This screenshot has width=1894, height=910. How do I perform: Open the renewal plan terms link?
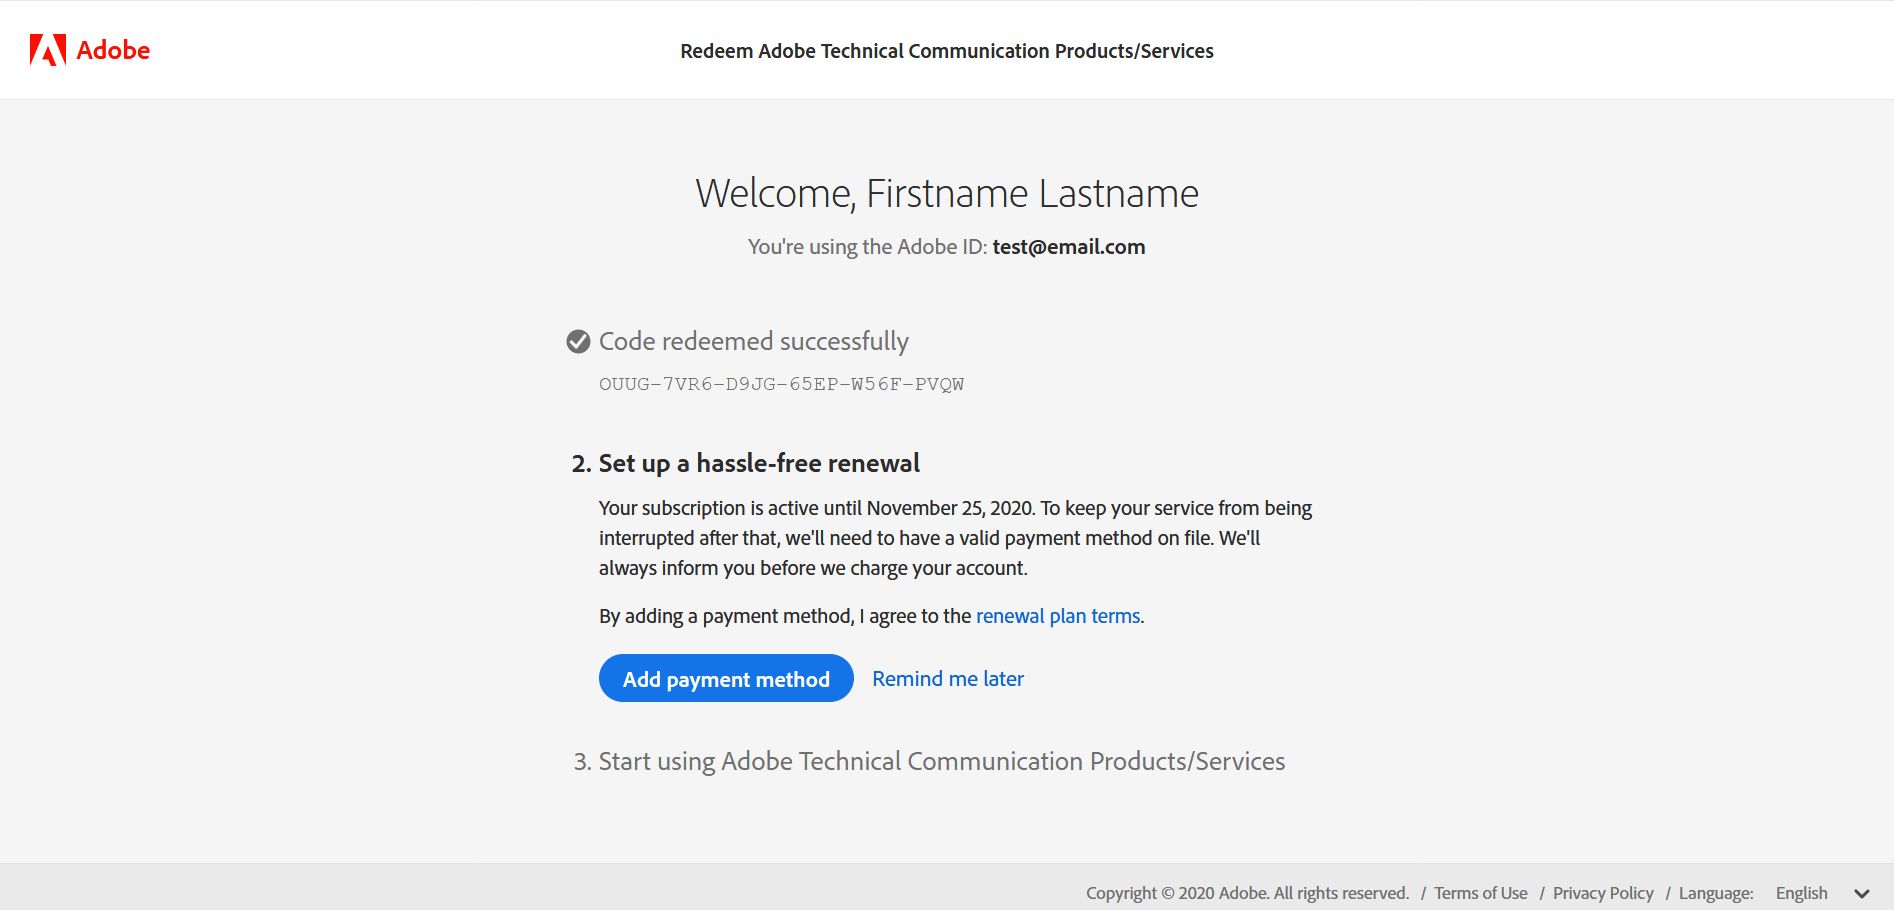tap(1058, 616)
